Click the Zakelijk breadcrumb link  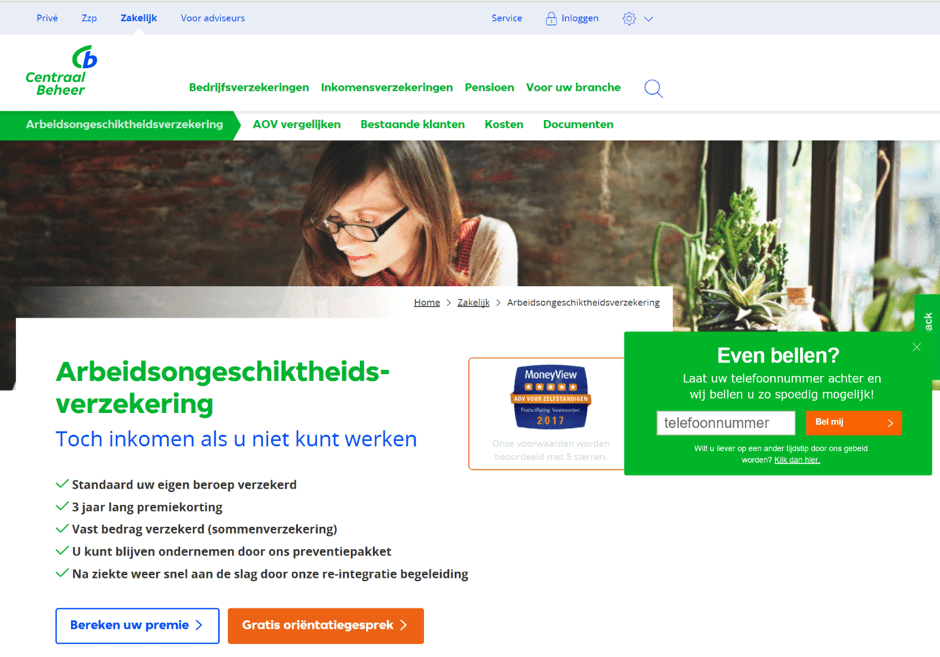(474, 303)
